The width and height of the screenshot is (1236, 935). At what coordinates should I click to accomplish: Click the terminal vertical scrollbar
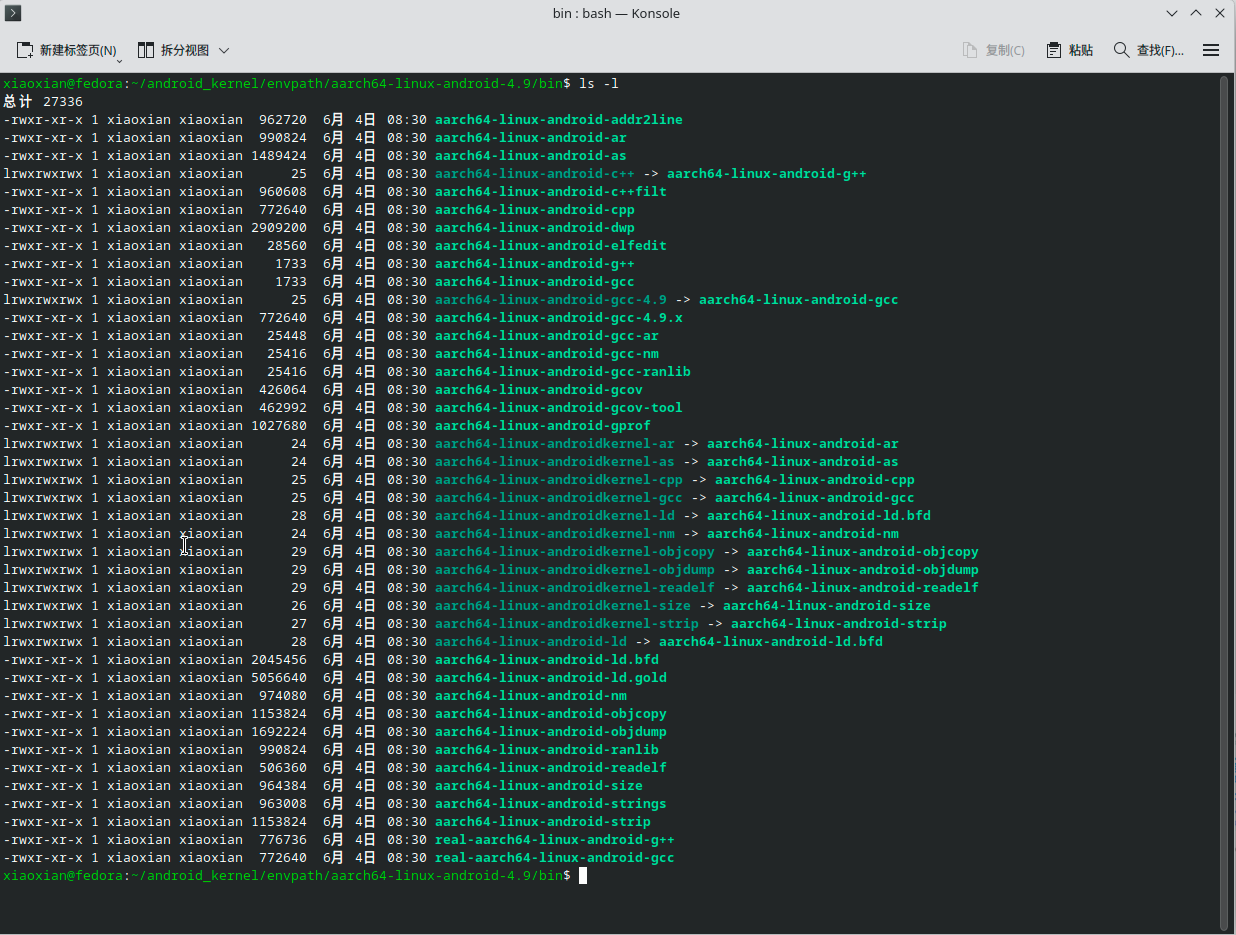click(x=1224, y=502)
